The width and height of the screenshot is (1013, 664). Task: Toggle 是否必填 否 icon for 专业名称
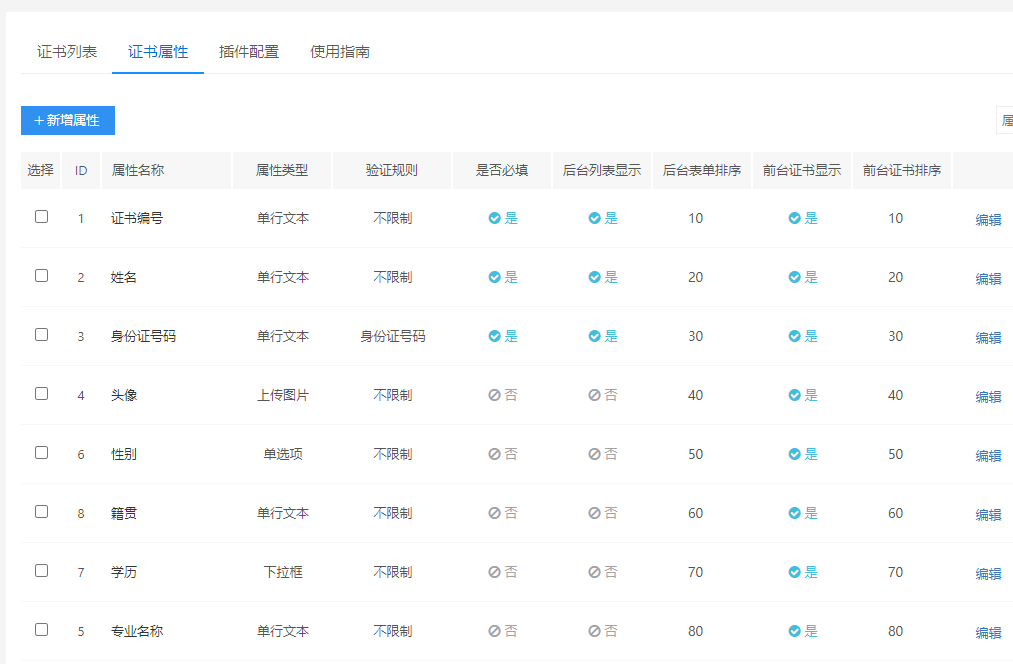494,631
